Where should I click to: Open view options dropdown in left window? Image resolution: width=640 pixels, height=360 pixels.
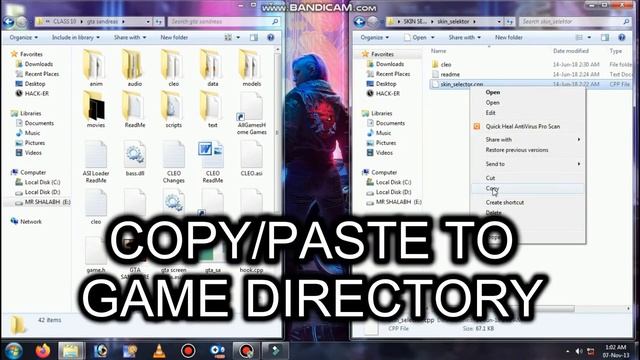(238, 37)
